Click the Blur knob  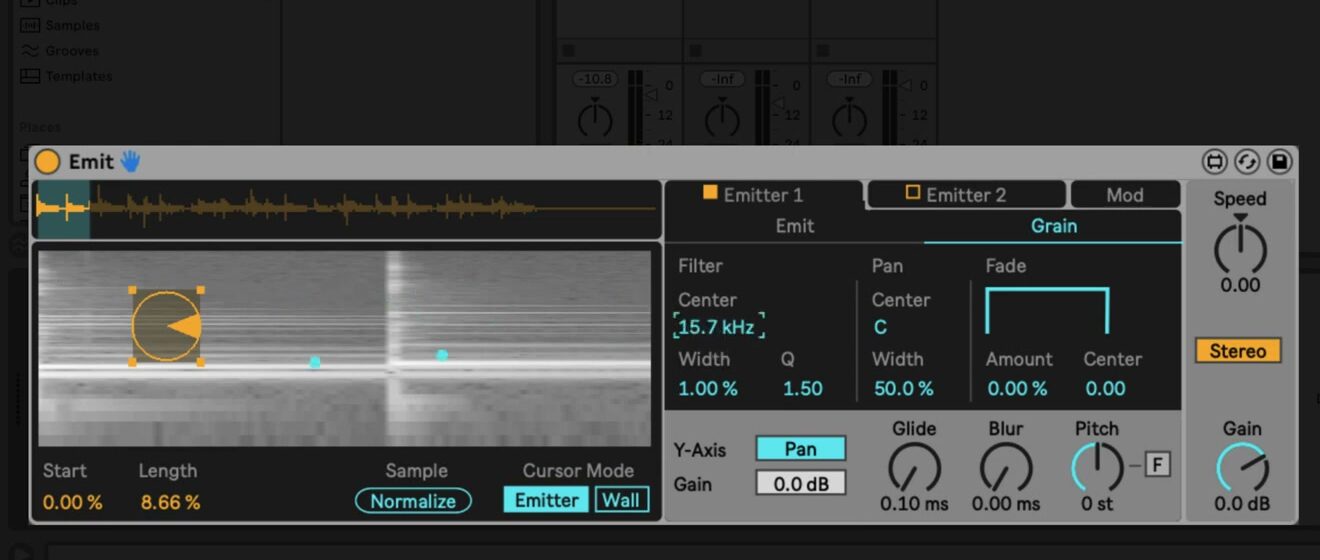point(1005,467)
